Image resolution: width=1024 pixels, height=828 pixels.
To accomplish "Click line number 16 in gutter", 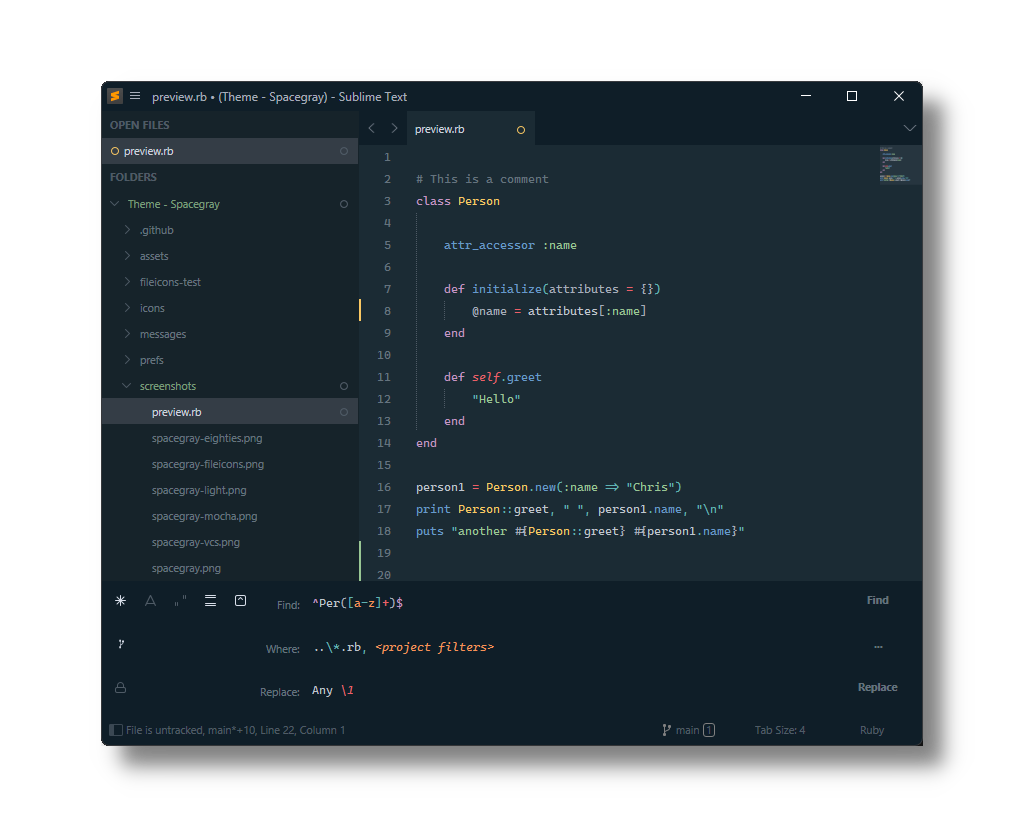I will pos(384,487).
